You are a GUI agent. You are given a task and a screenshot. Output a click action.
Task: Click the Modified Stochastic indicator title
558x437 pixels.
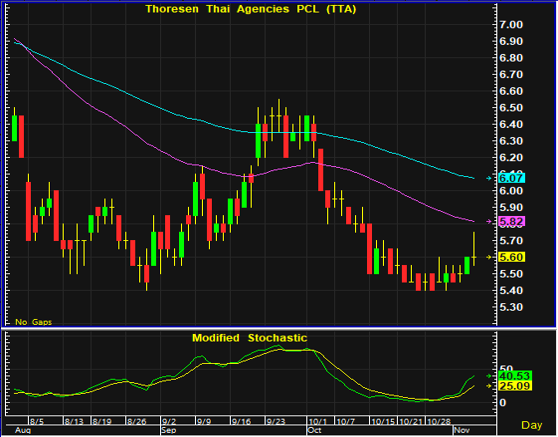(249, 338)
